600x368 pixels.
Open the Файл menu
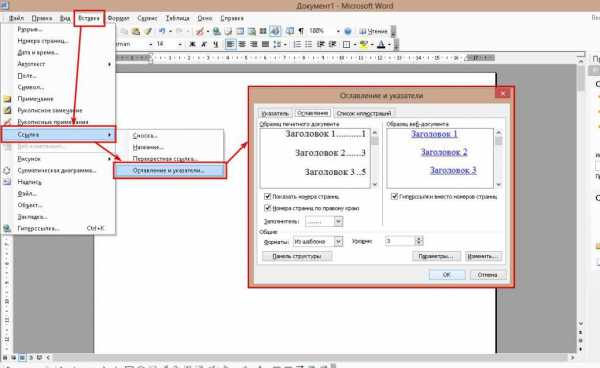(16, 18)
